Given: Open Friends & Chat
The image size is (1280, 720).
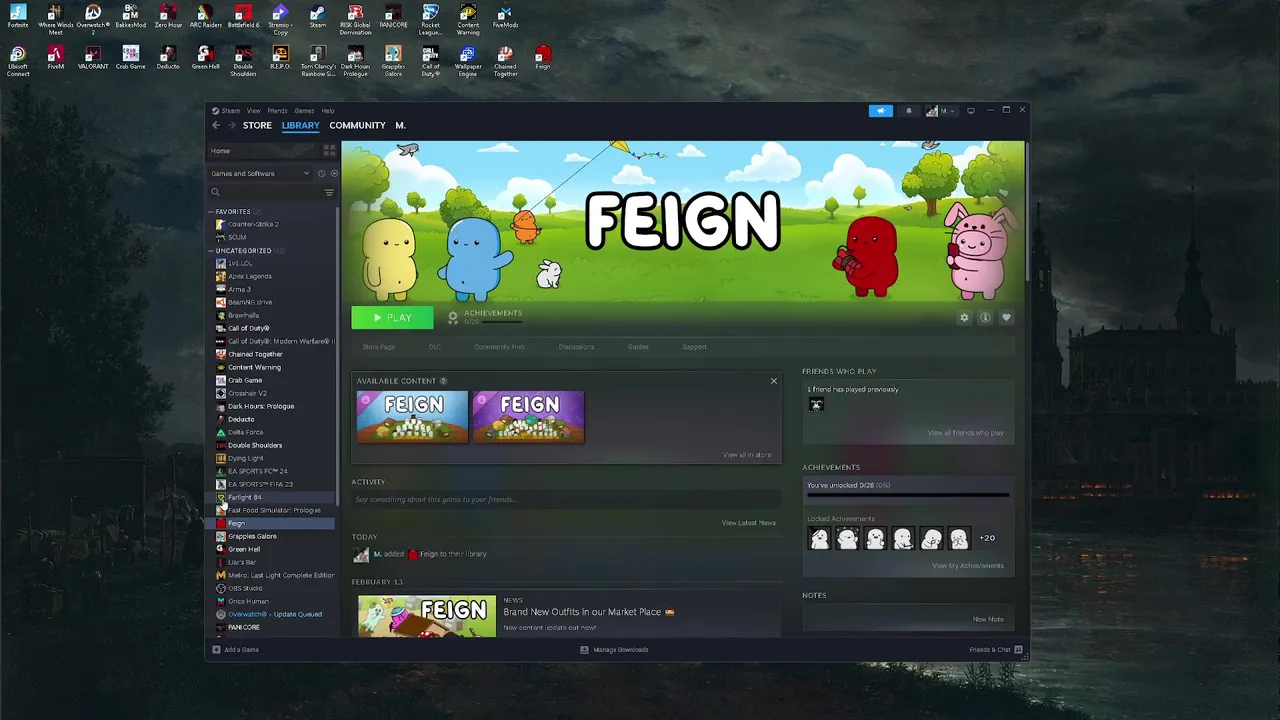Looking at the screenshot, I should pyautogui.click(x=996, y=650).
